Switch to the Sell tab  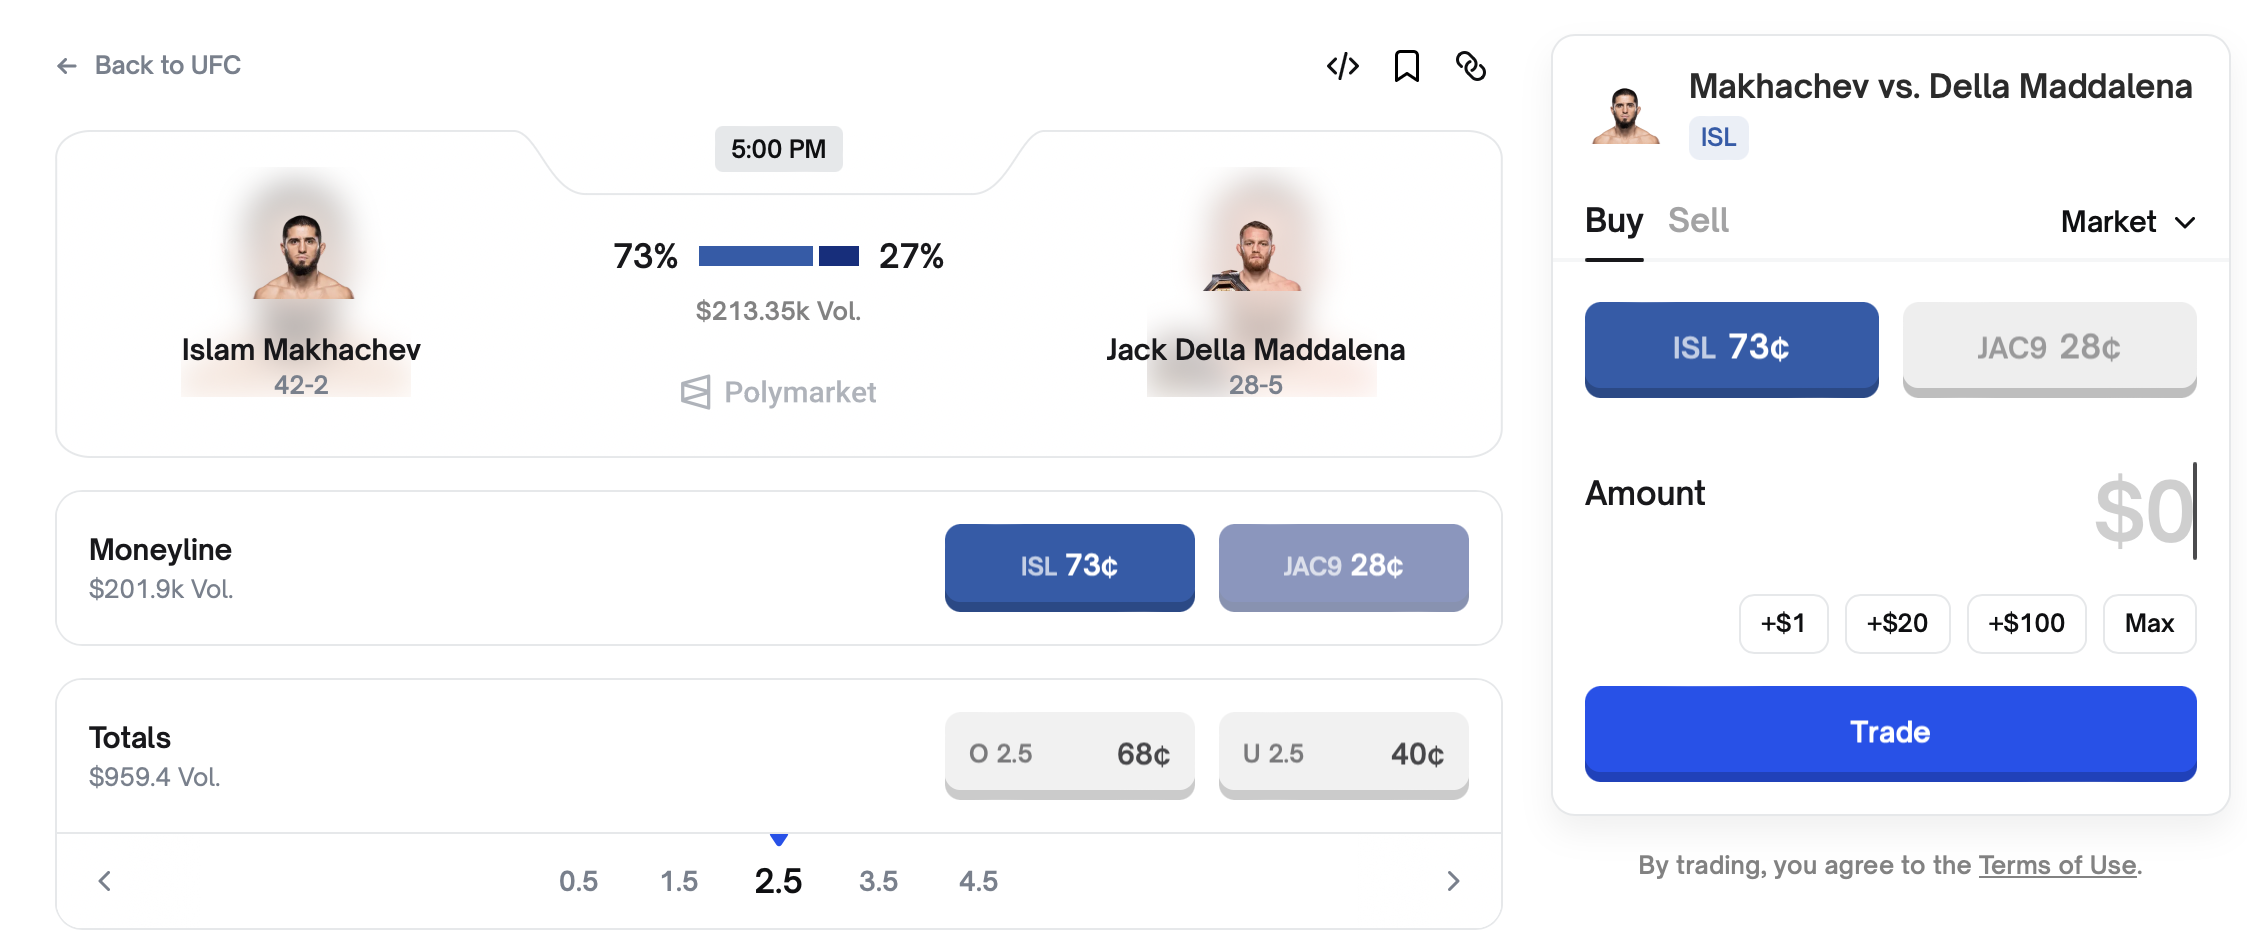click(x=1698, y=221)
